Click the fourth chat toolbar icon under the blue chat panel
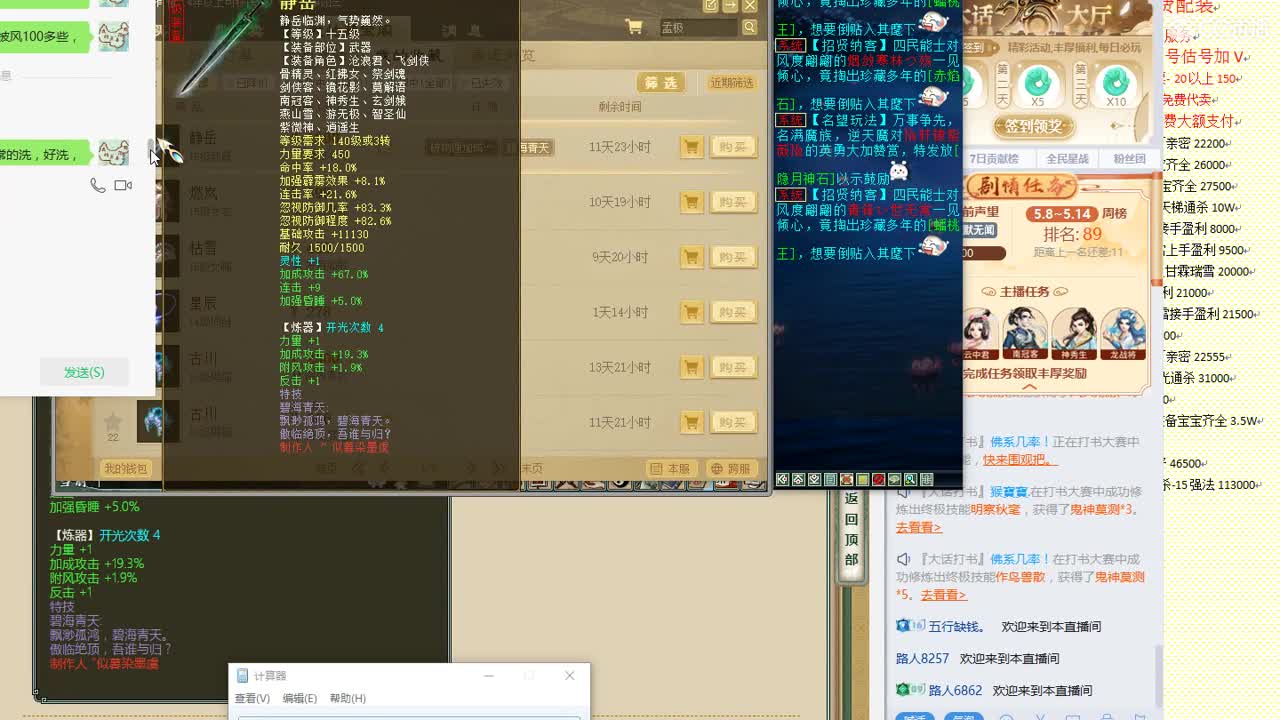Image resolution: width=1280 pixels, height=720 pixels. click(831, 480)
